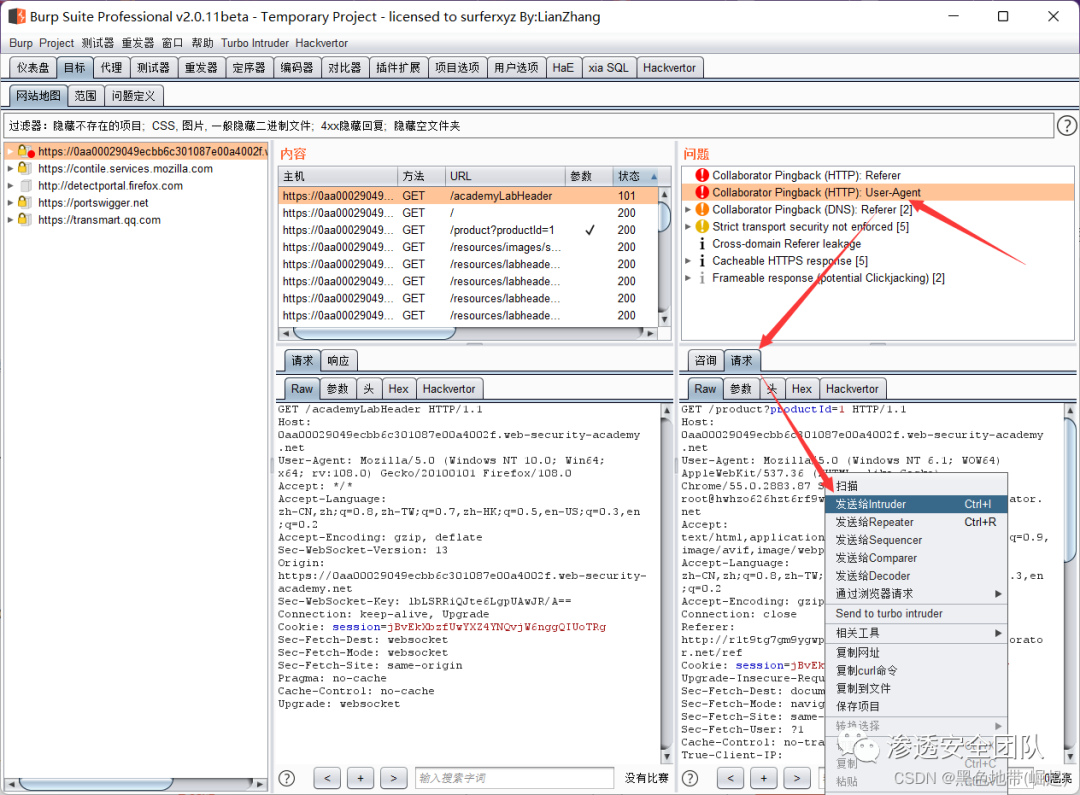The width and height of the screenshot is (1080, 795).
Task: Switch to 响应 tab in left viewer
Action: (338, 360)
